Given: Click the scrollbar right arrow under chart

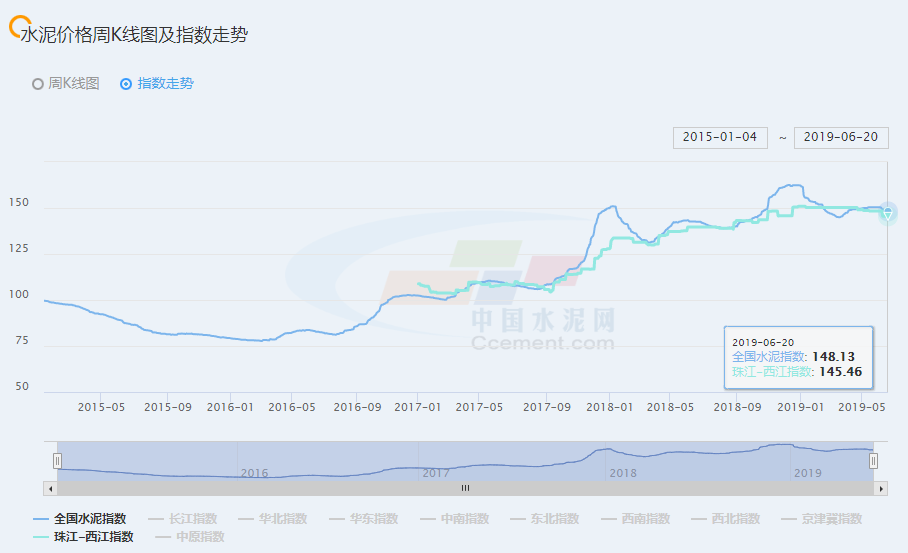Looking at the screenshot, I should pyautogui.click(x=881, y=488).
